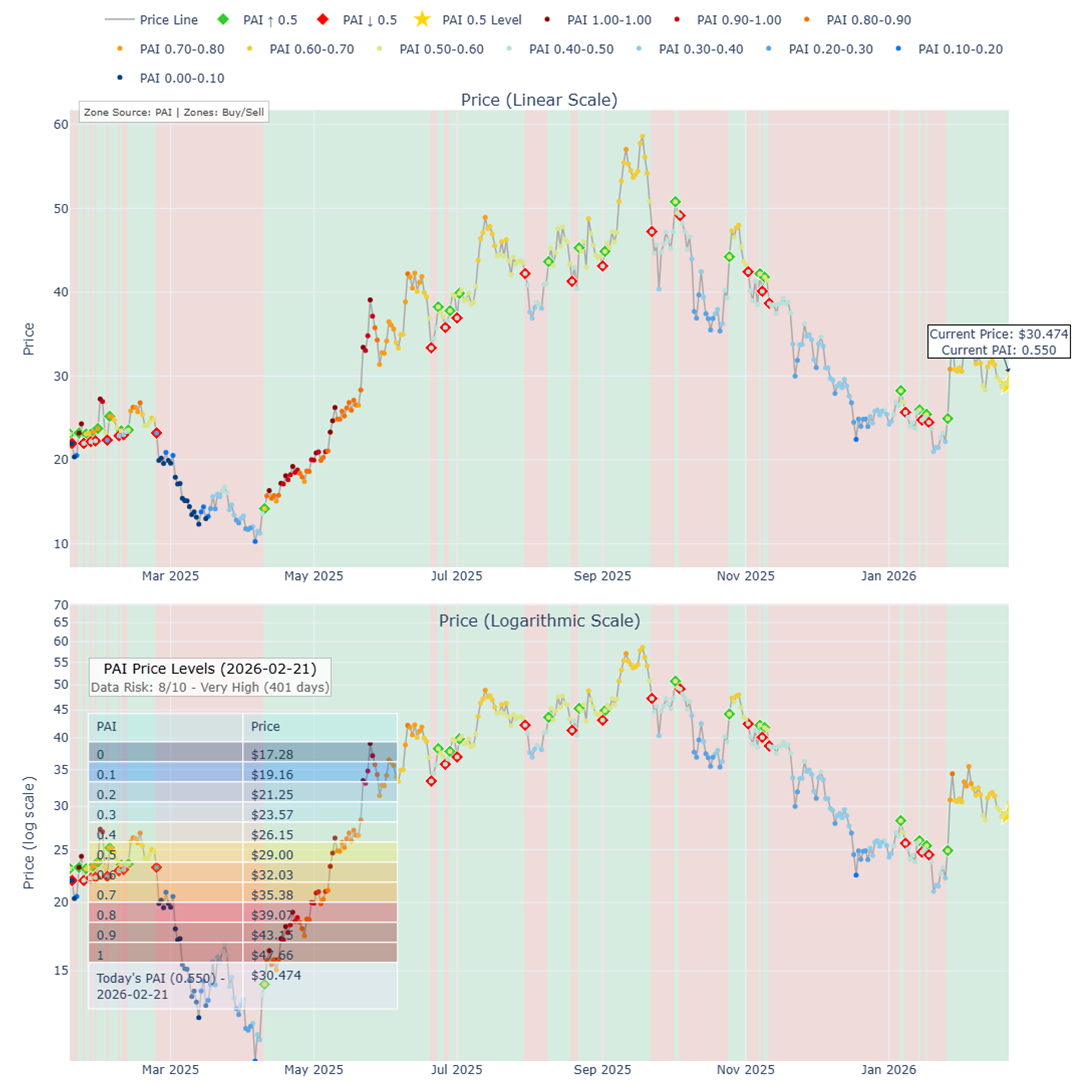Click the dark red PAI 1.00-1.00 legend dot

548,20
